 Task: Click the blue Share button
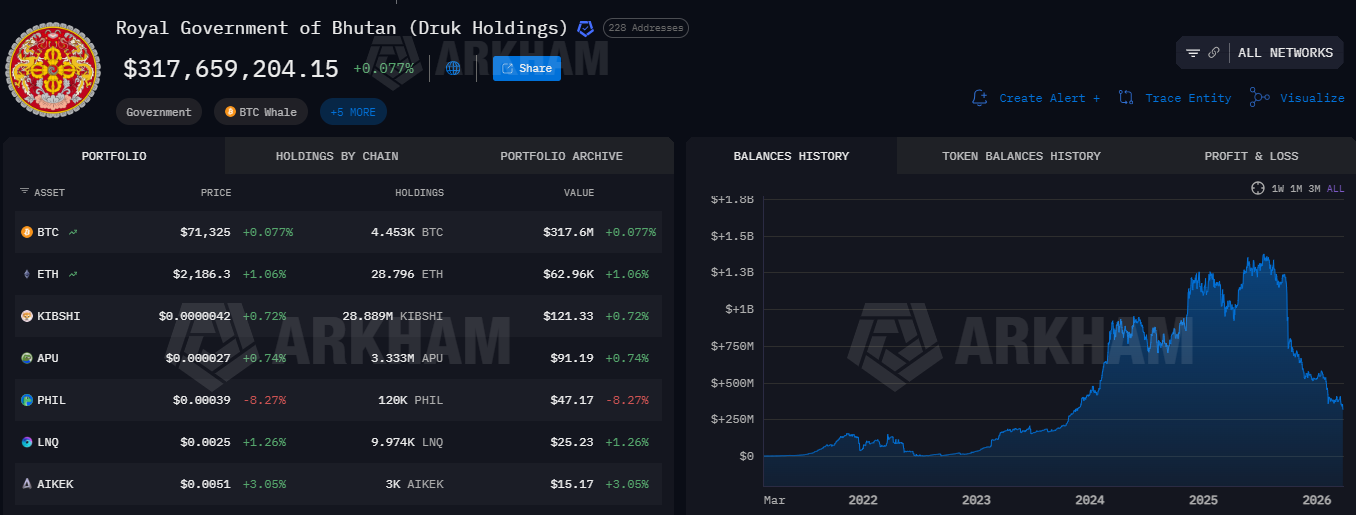[527, 68]
